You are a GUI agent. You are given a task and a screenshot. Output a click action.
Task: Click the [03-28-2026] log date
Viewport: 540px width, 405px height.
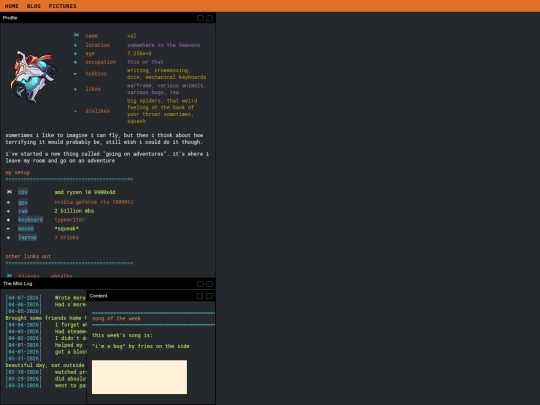(x=23, y=386)
